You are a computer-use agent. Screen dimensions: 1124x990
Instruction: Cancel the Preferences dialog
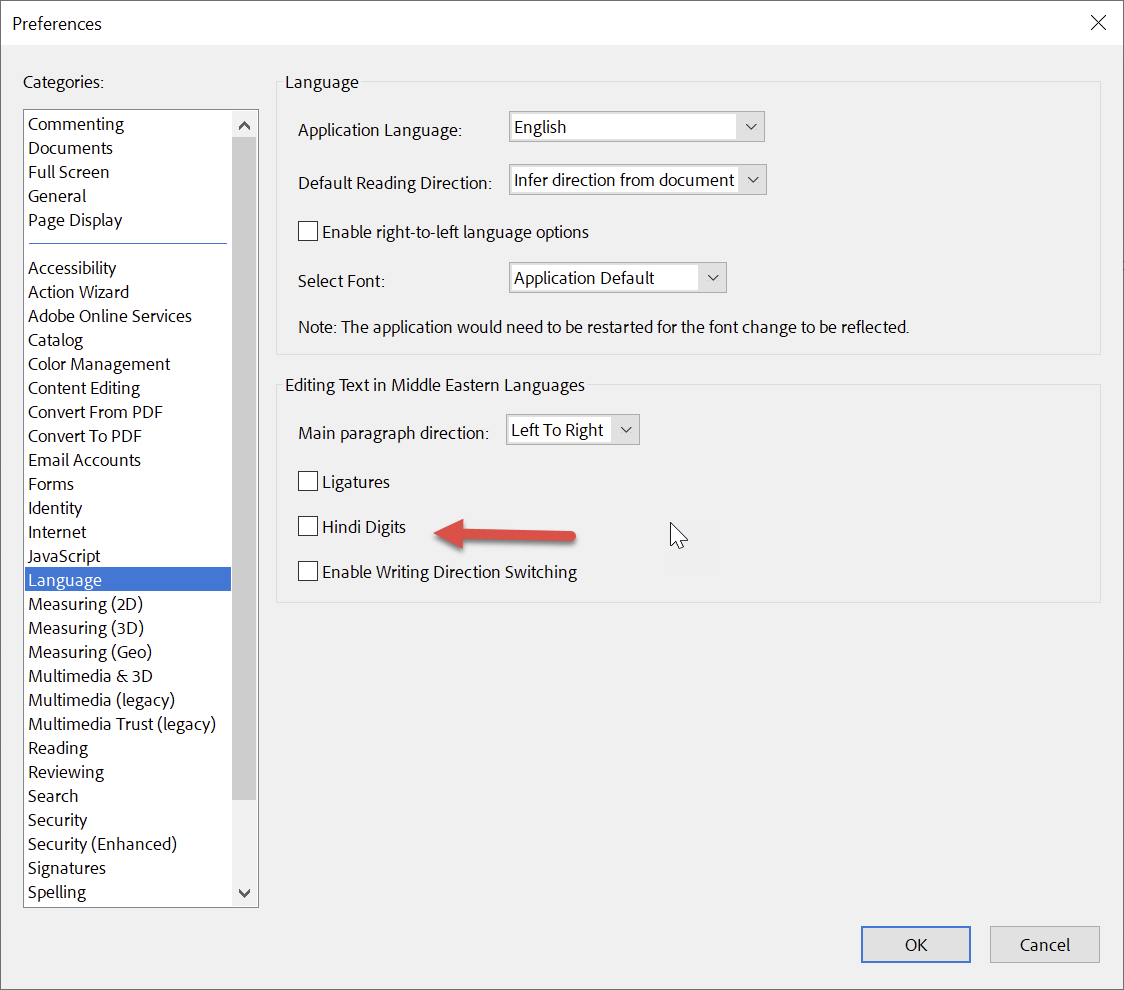pyautogui.click(x=1044, y=944)
